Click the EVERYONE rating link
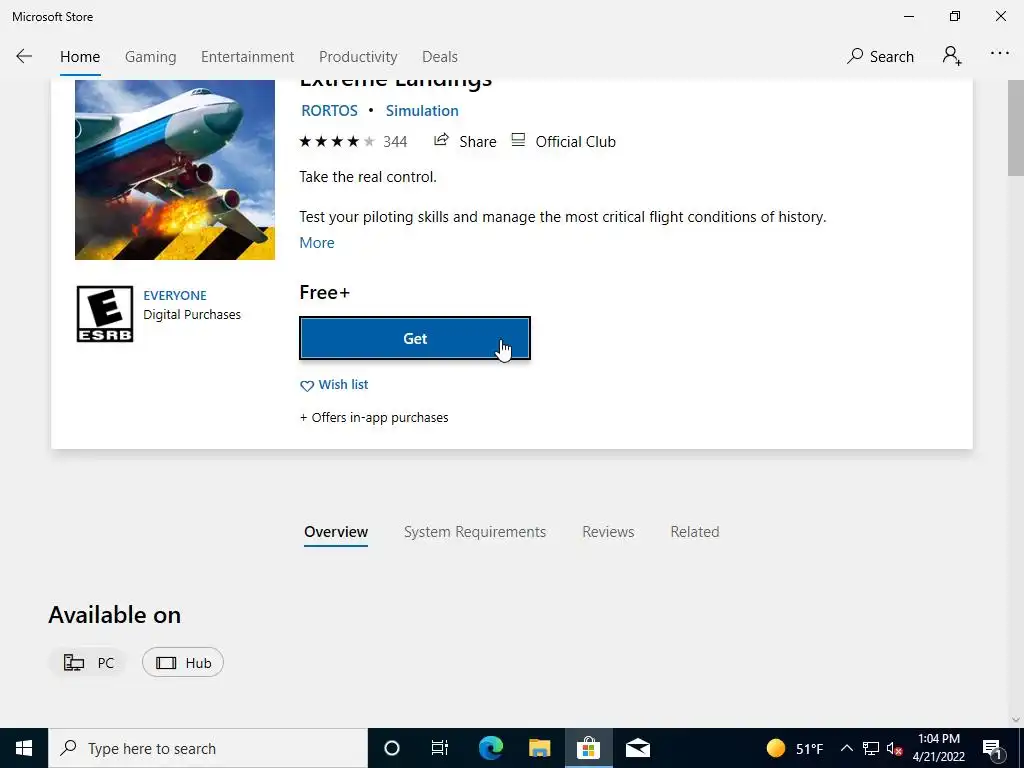The width and height of the screenshot is (1024, 768). pyautogui.click(x=175, y=295)
